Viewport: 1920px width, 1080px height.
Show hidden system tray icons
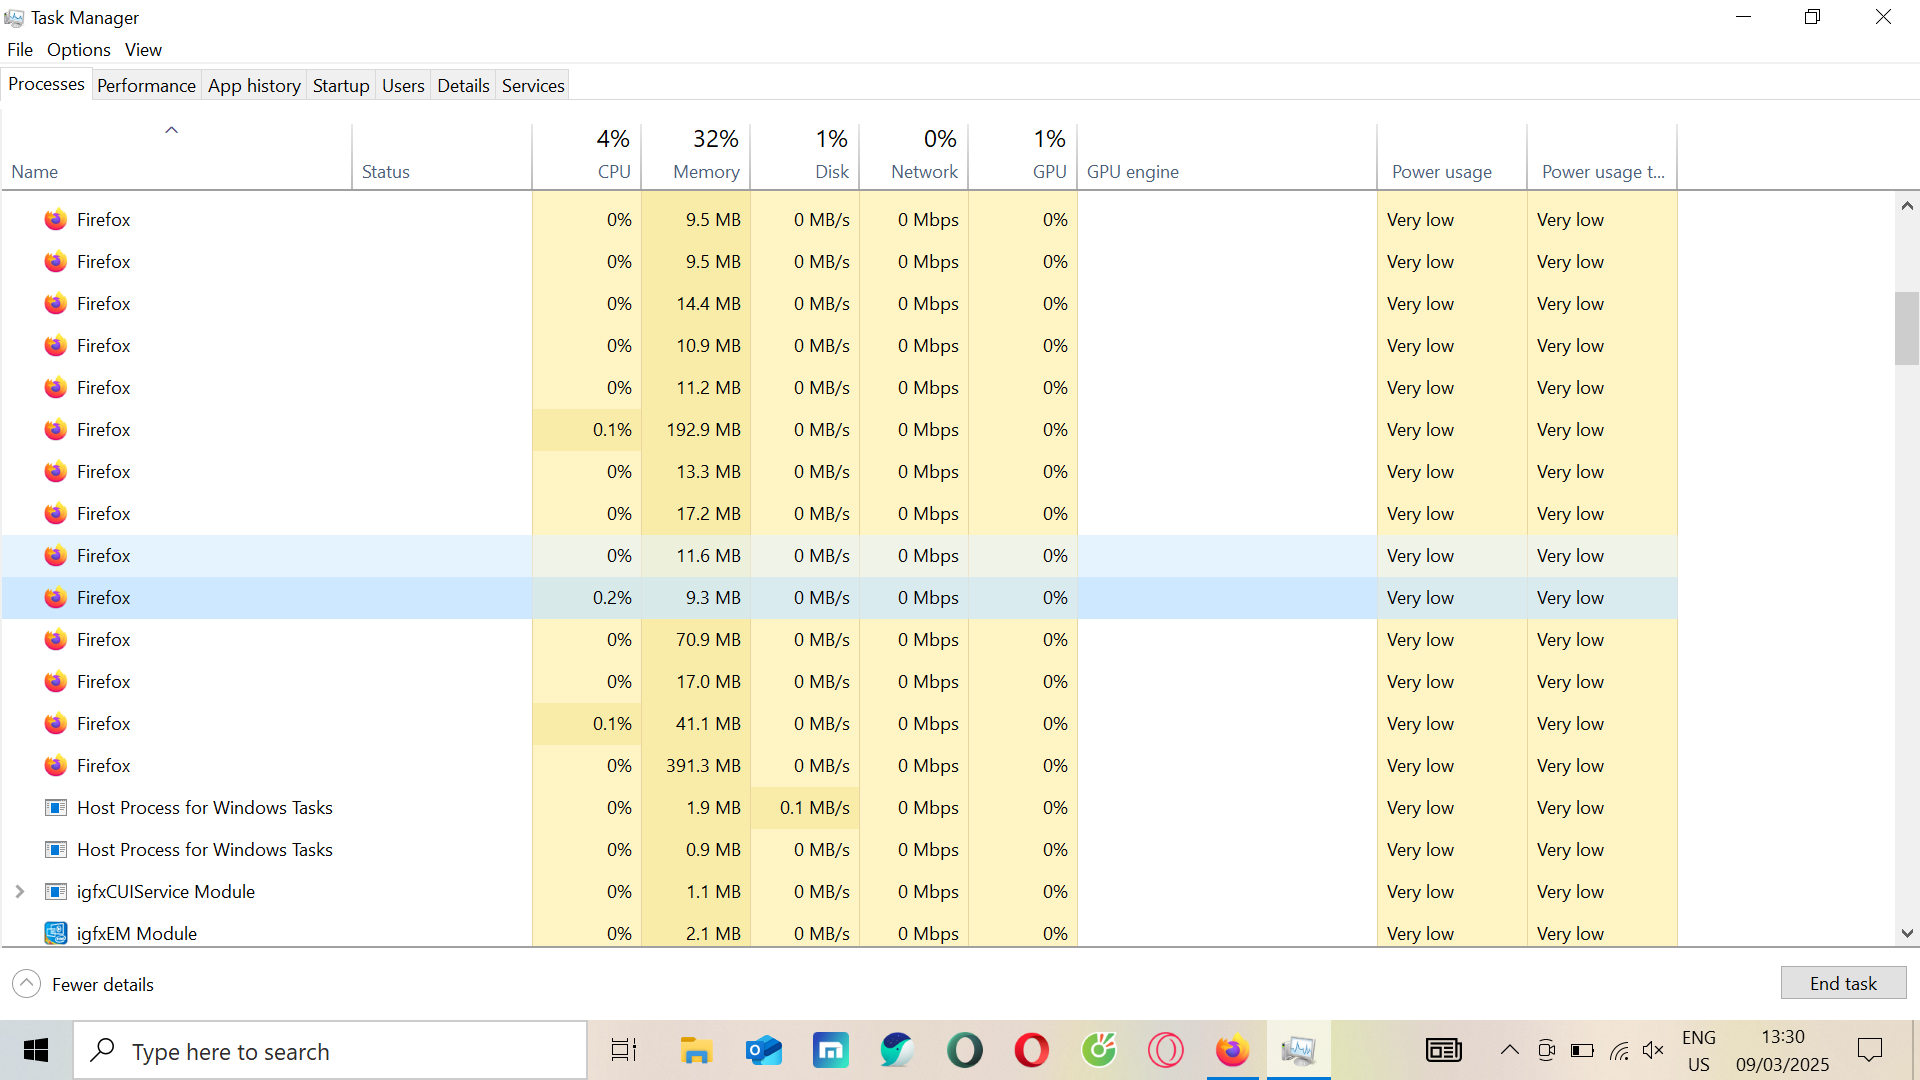(x=1509, y=1050)
